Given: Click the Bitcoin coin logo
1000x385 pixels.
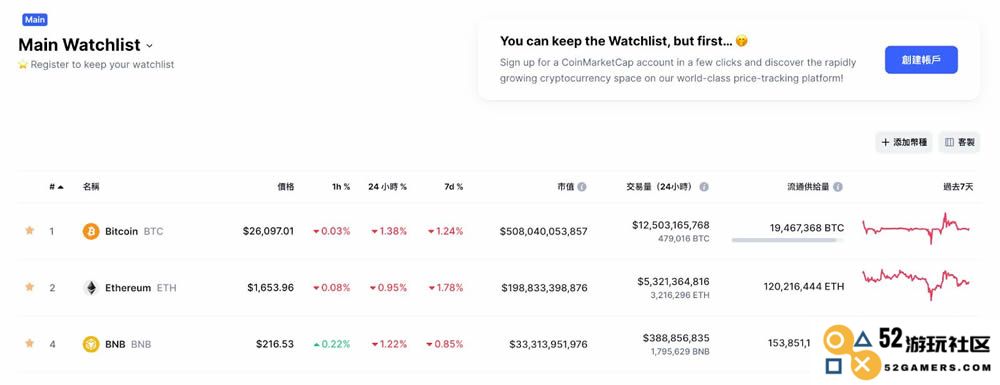Looking at the screenshot, I should click(x=91, y=231).
